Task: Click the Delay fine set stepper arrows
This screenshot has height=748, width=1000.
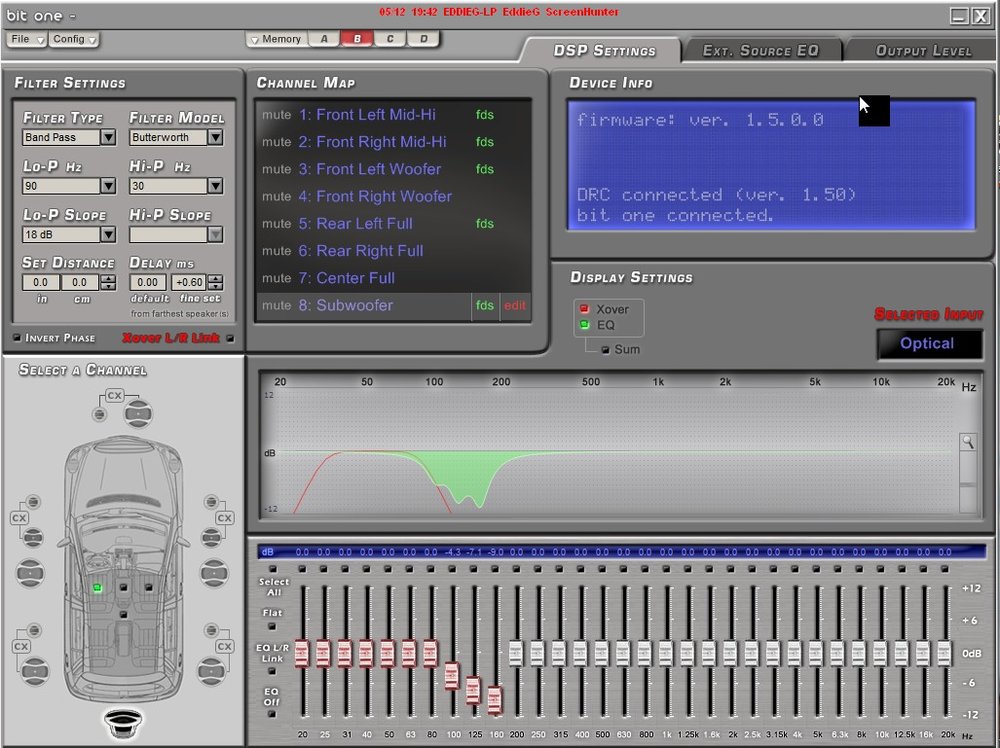Action: pos(216,282)
